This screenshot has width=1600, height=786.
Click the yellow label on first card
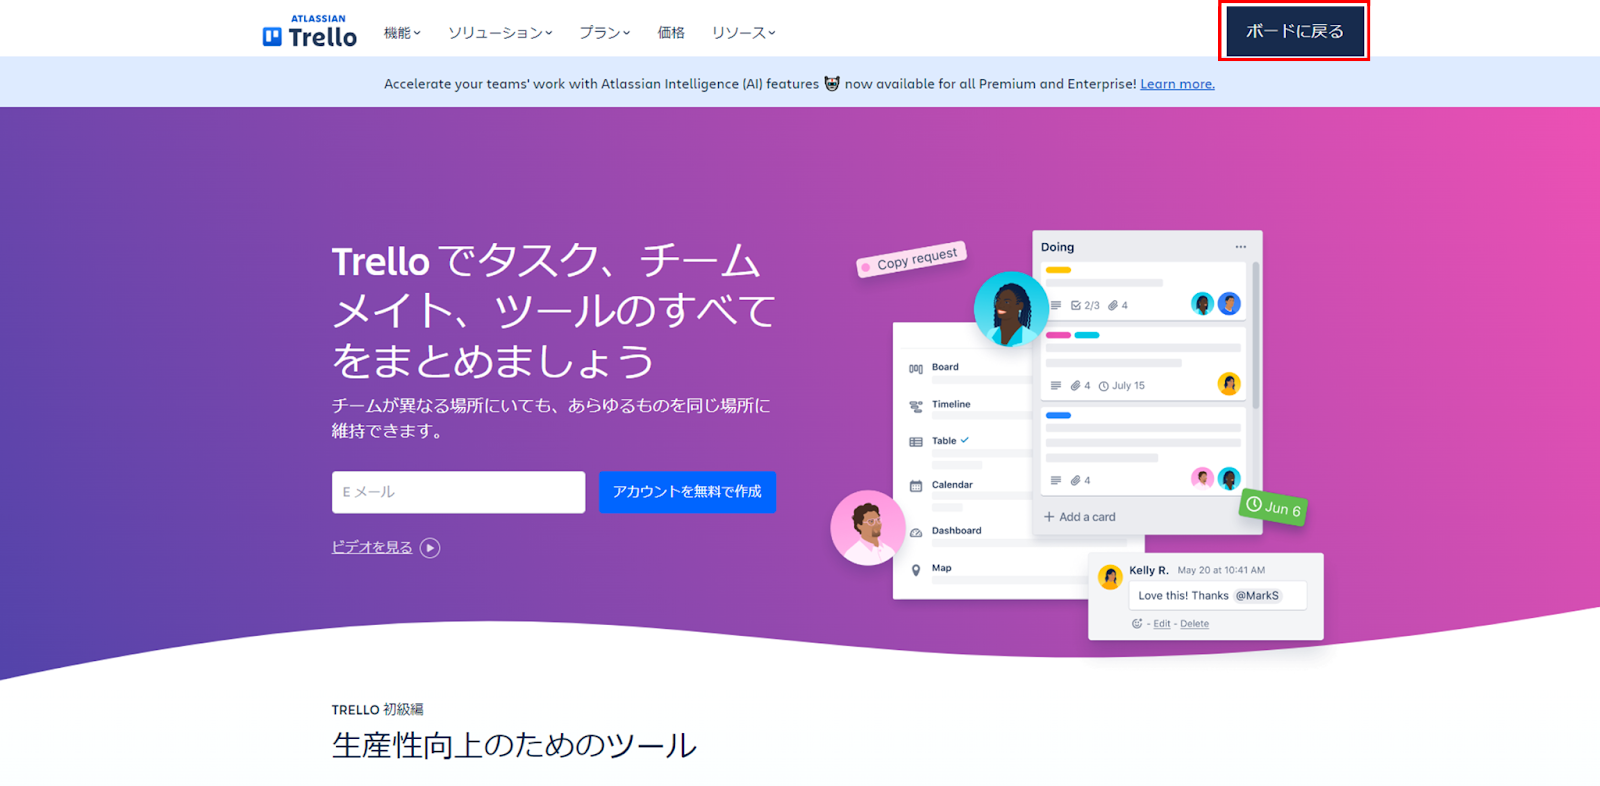(x=1058, y=270)
